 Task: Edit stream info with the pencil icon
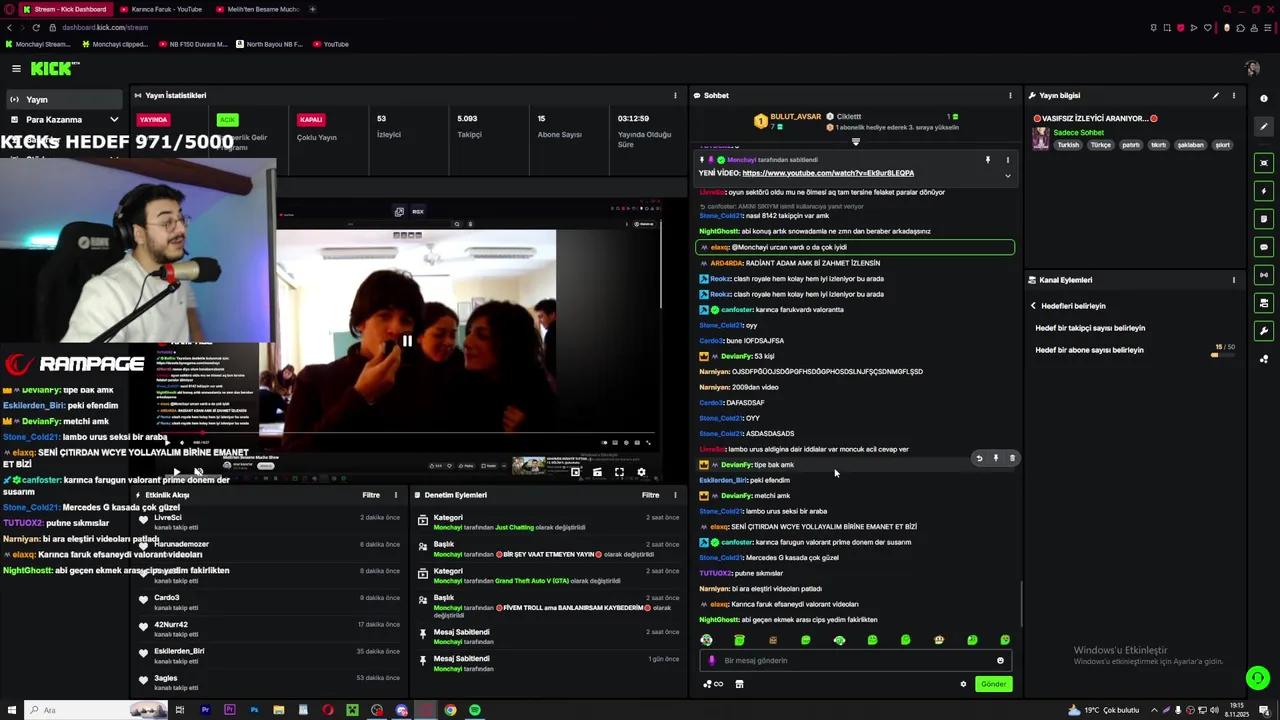(1215, 96)
